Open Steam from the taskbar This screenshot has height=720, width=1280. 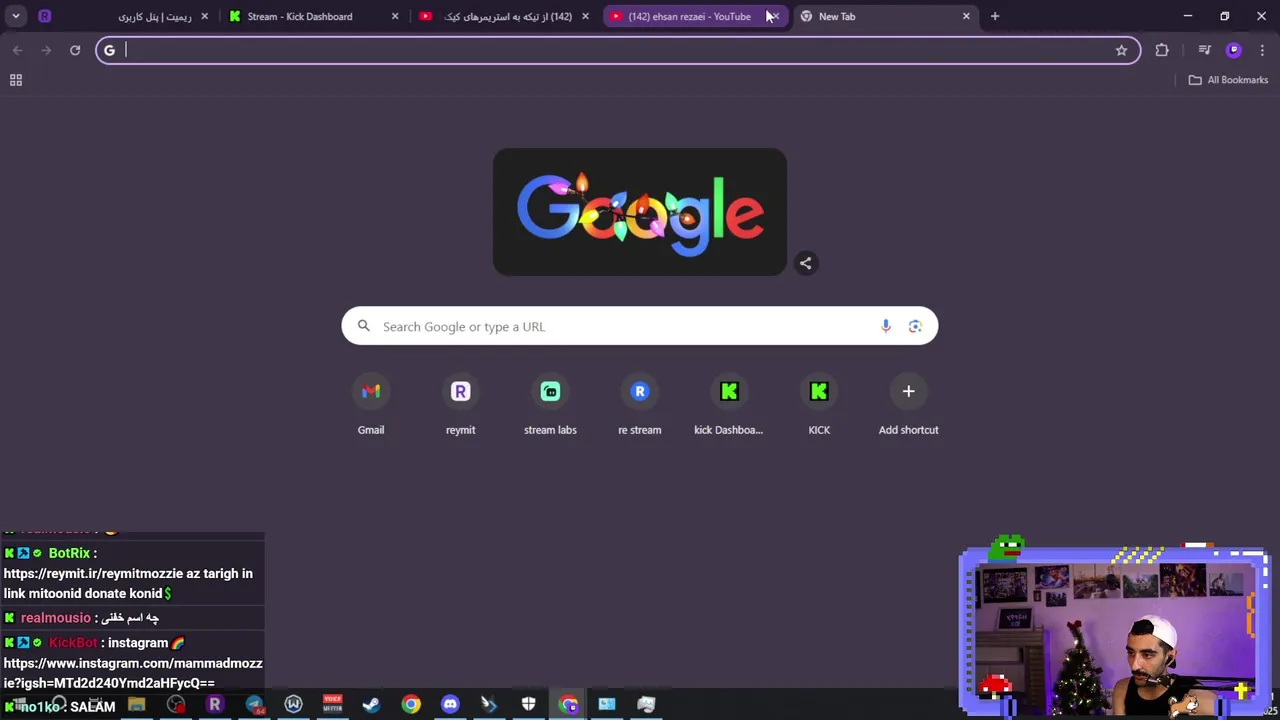coord(371,705)
